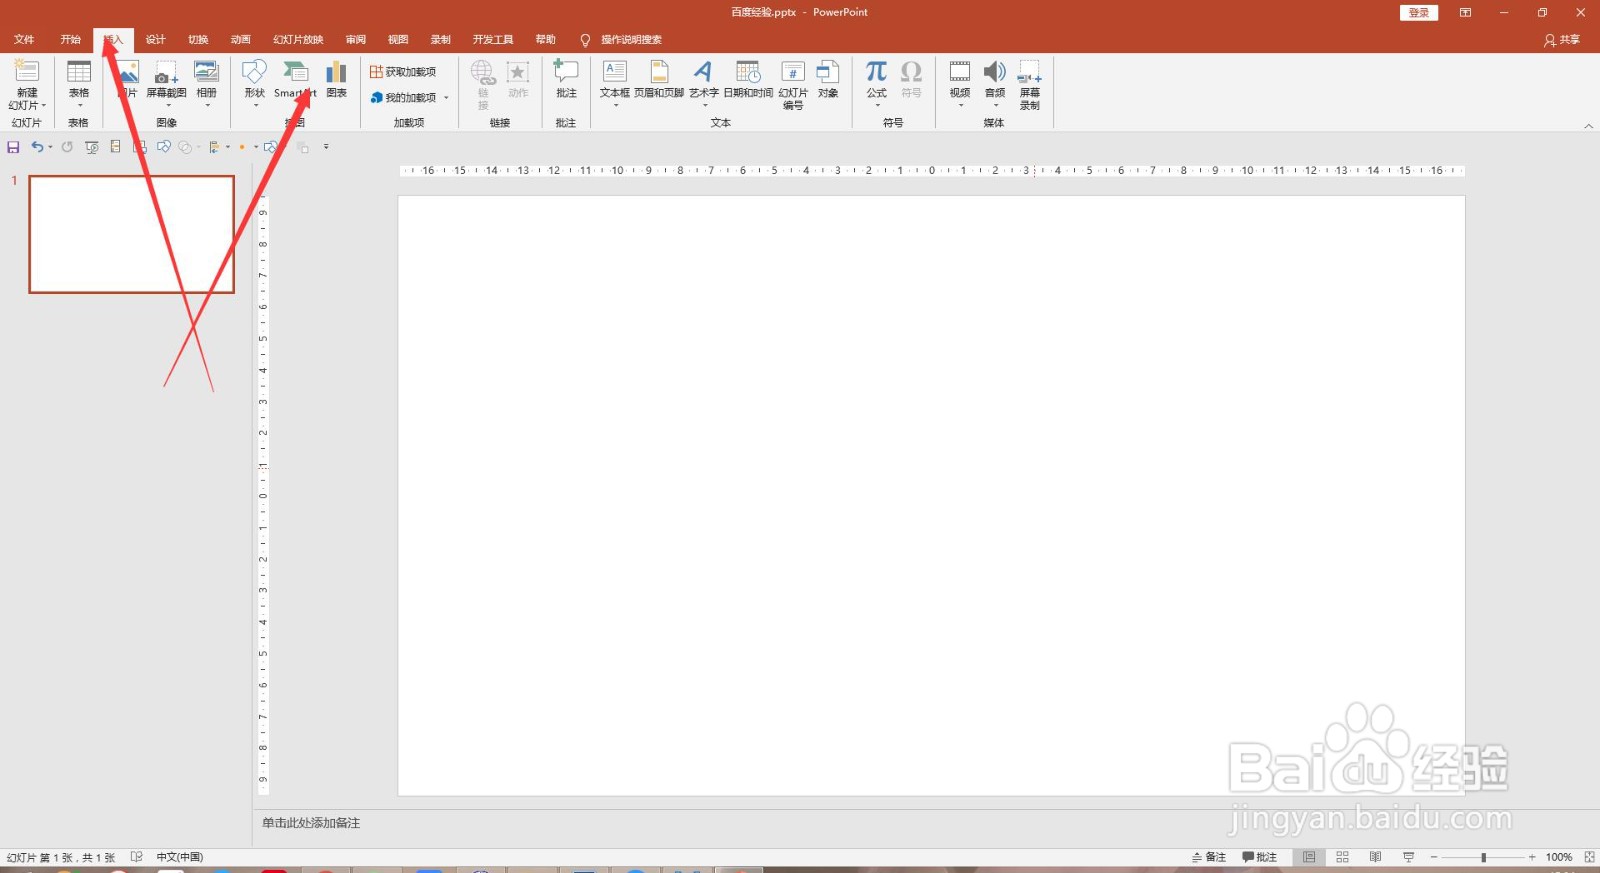Screen dimensions: 1600x873
Task: Save the presentation from quick access toolbar
Action: [13, 147]
